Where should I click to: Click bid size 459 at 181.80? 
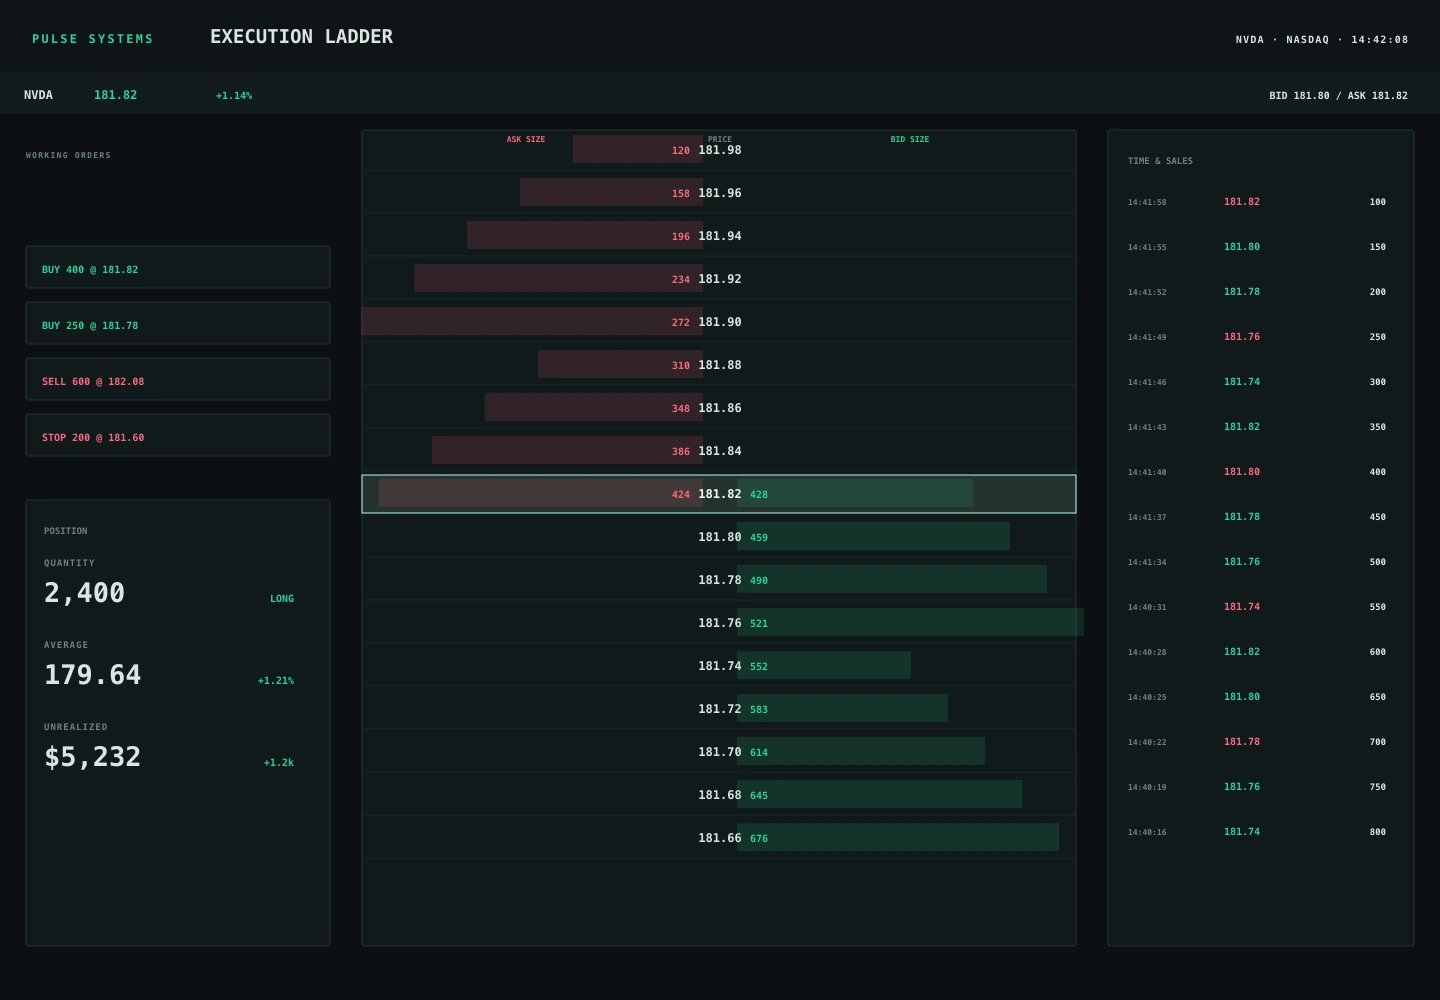click(x=759, y=538)
